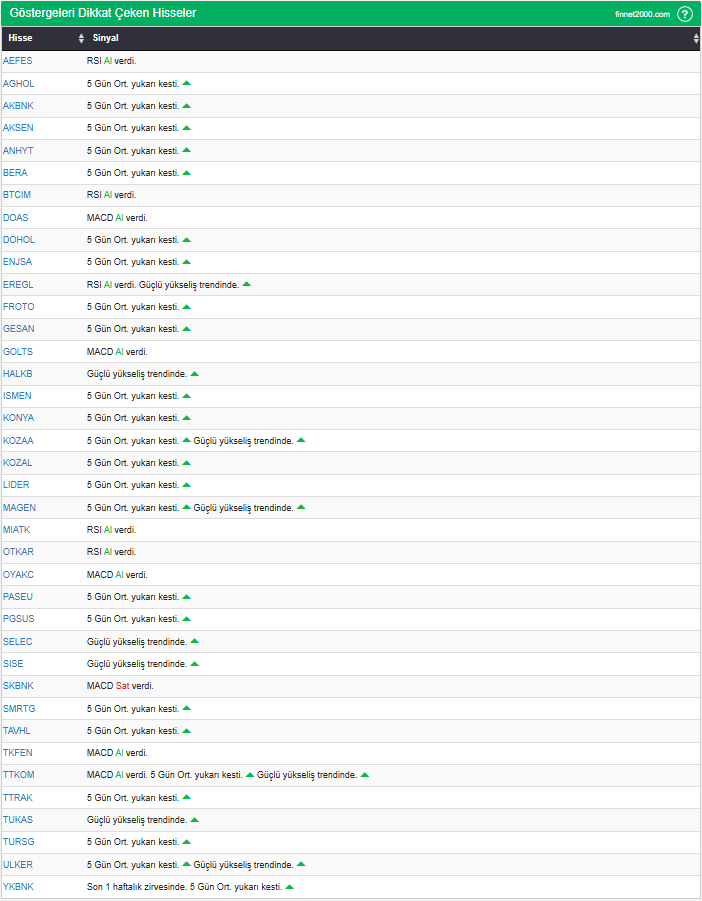Click the Sinyal column header label
Image resolution: width=702 pixels, height=901 pixels.
(x=106, y=38)
